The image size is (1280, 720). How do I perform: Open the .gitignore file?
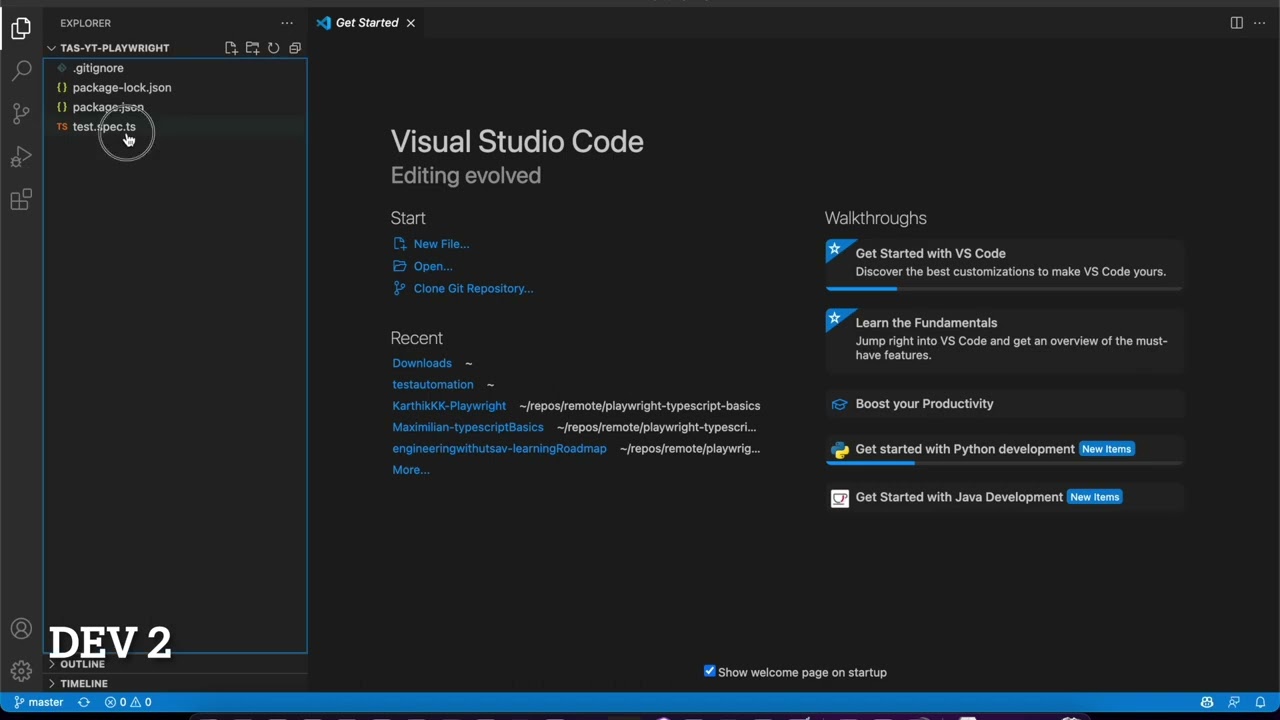(x=98, y=68)
